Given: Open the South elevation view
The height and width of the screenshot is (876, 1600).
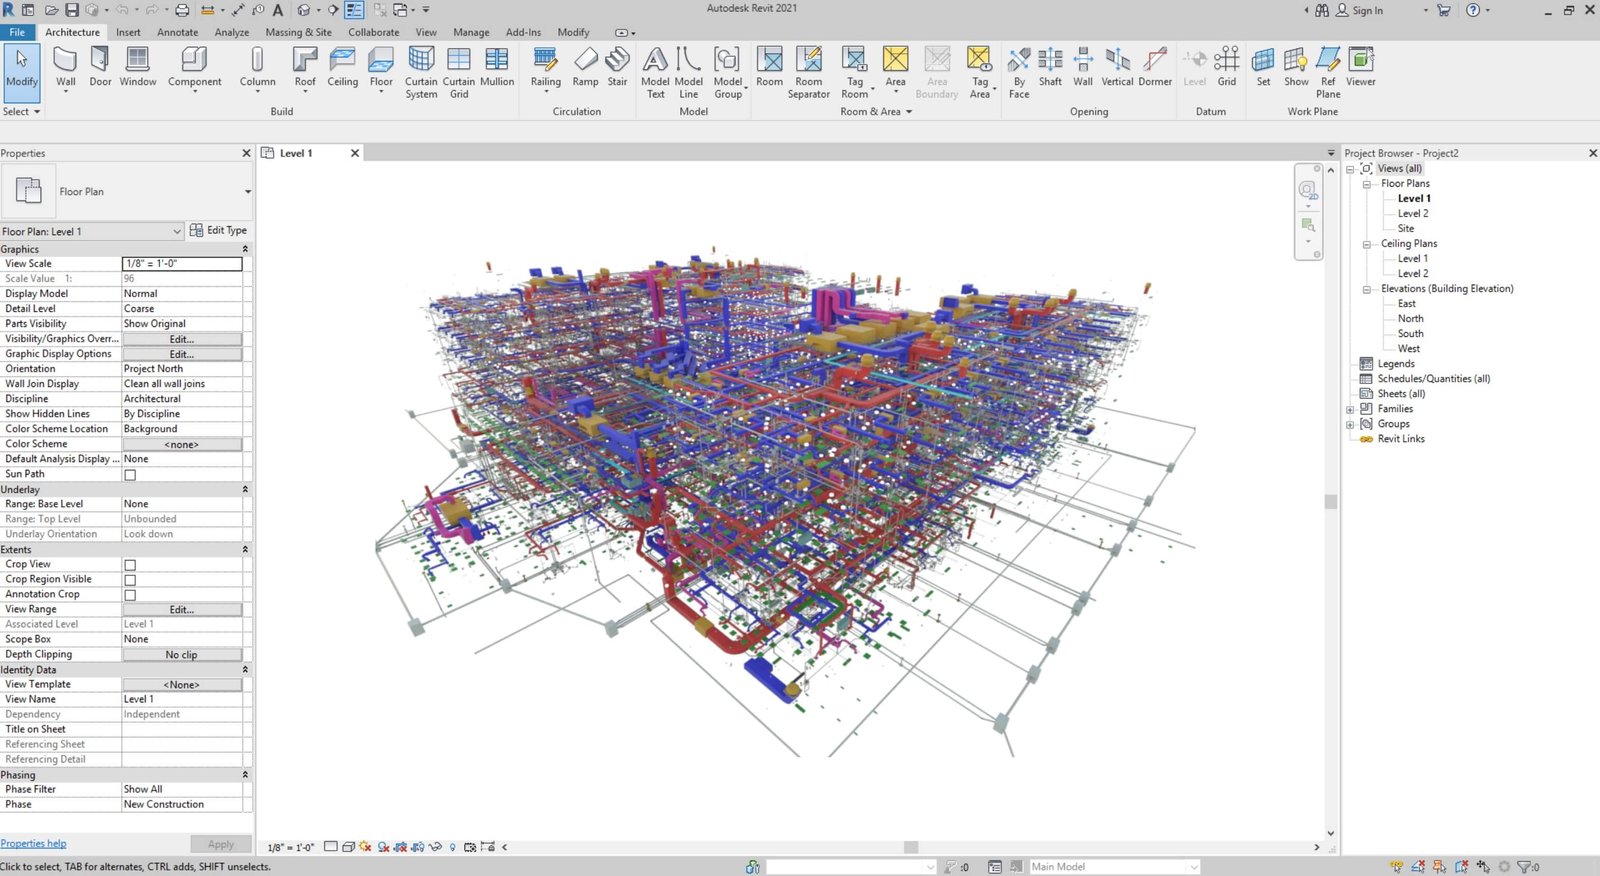Looking at the screenshot, I should (x=1410, y=334).
